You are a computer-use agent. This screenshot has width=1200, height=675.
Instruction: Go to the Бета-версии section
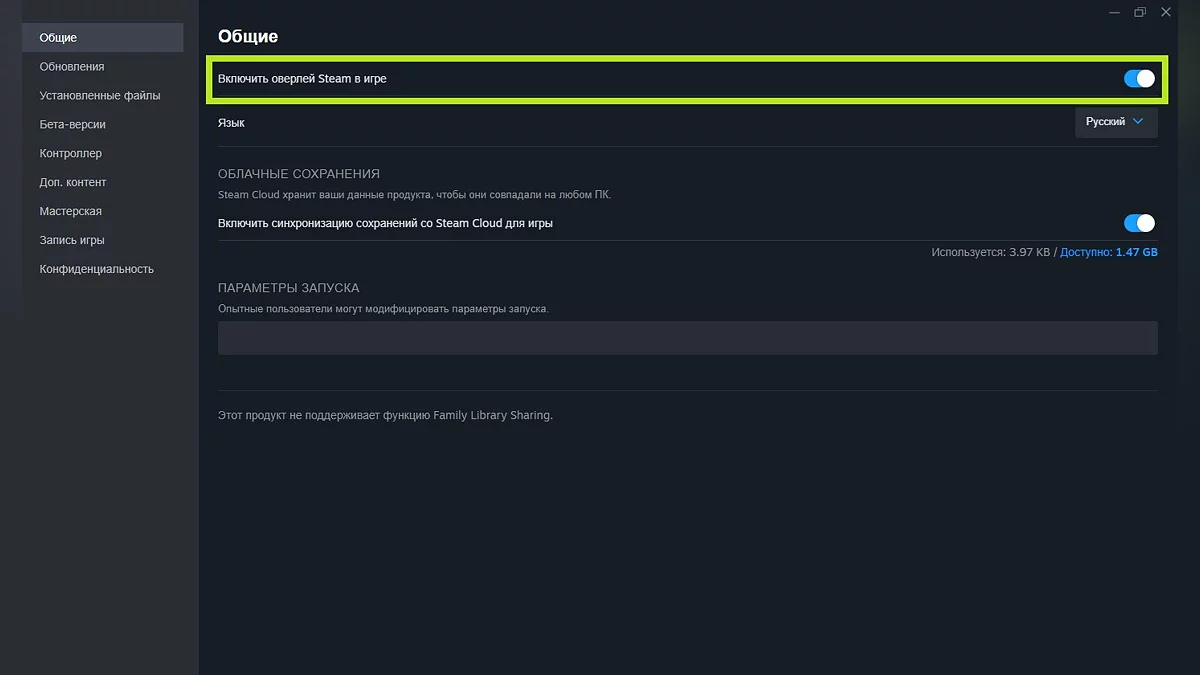(72, 125)
